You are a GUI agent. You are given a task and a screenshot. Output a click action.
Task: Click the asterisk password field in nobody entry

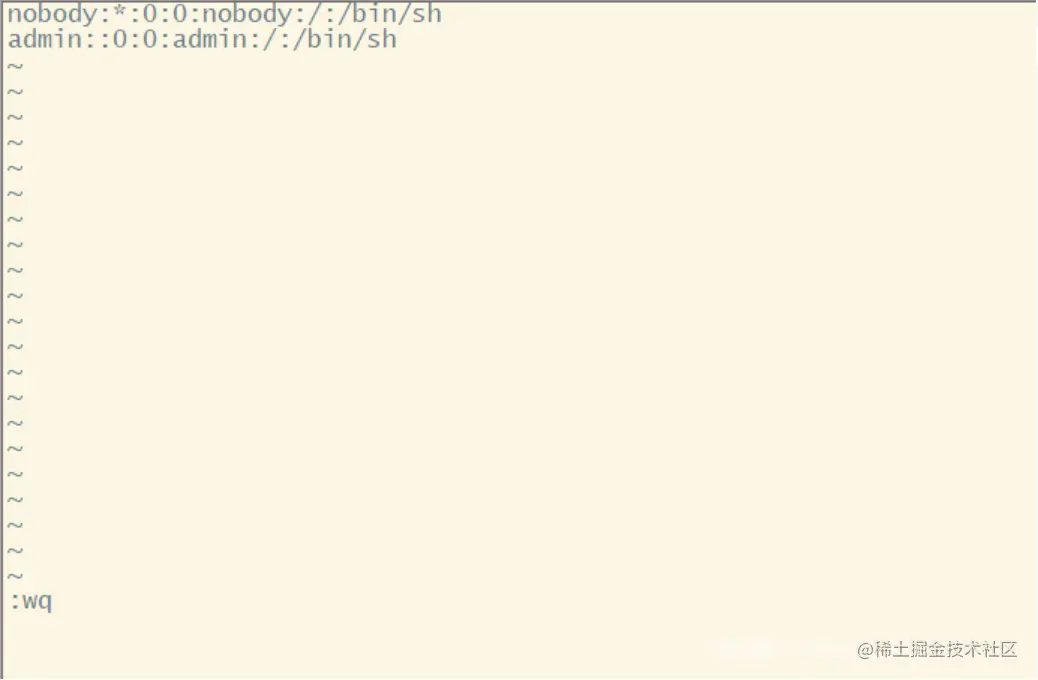point(119,13)
